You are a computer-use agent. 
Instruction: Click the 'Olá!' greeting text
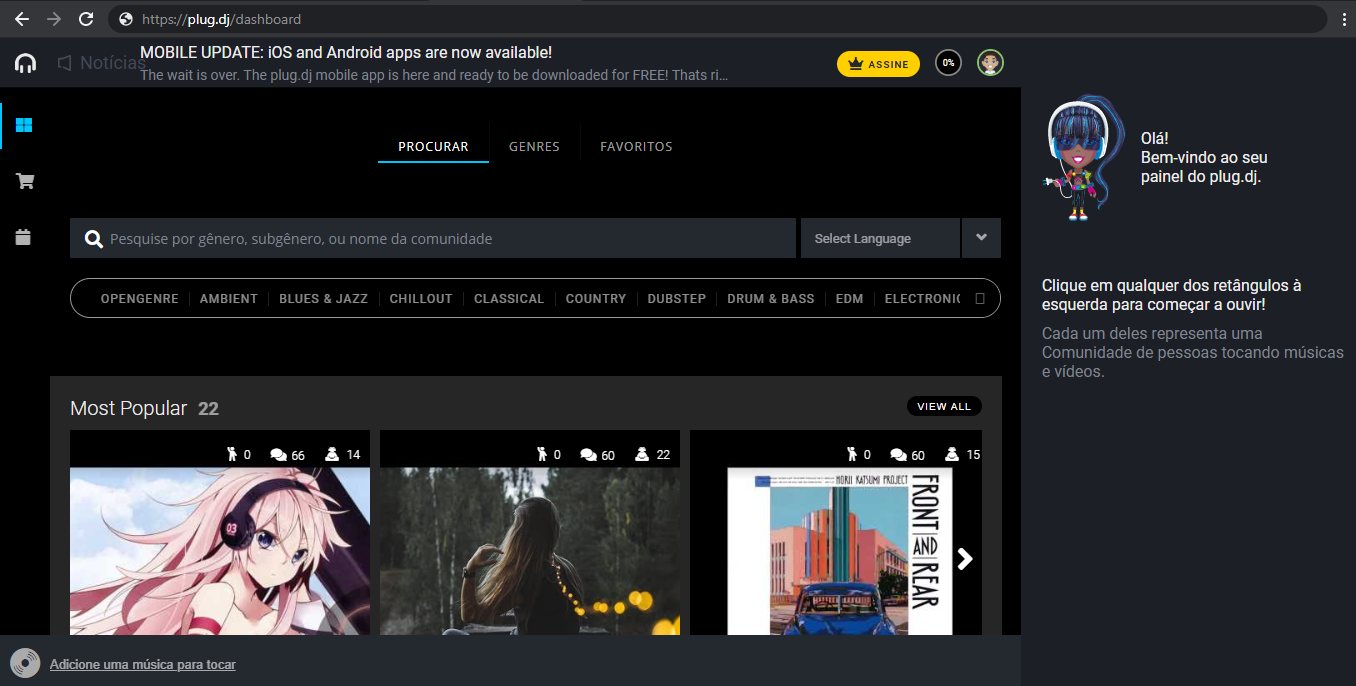tap(1155, 139)
